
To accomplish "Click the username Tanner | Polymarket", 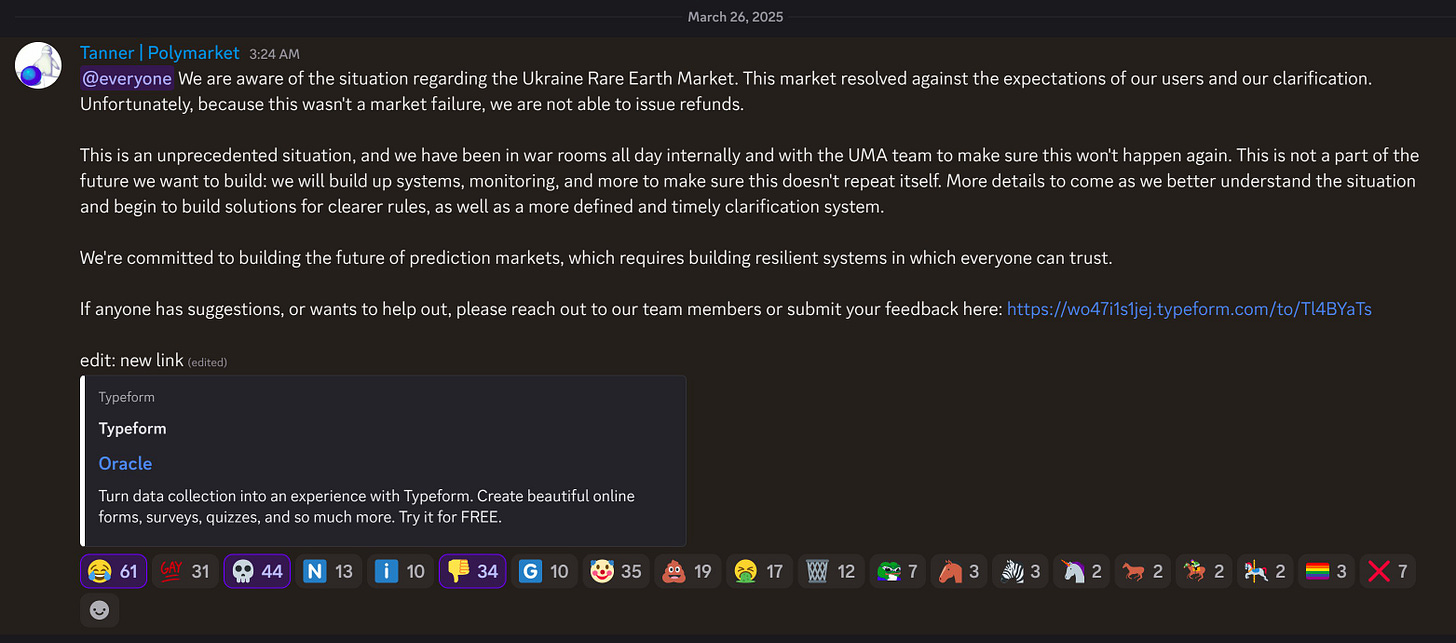I will pyautogui.click(x=160, y=53).
